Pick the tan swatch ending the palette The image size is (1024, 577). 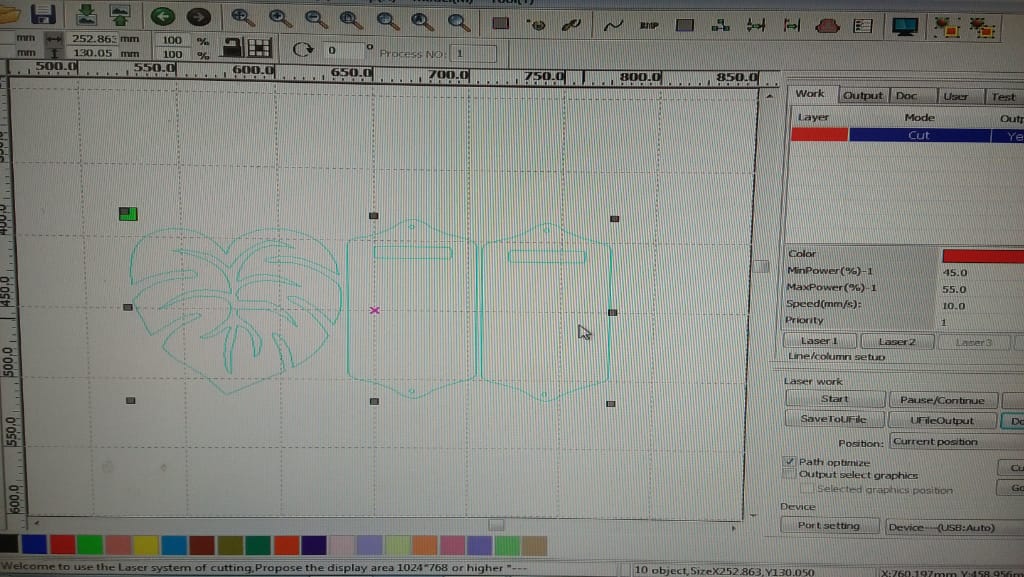point(534,545)
